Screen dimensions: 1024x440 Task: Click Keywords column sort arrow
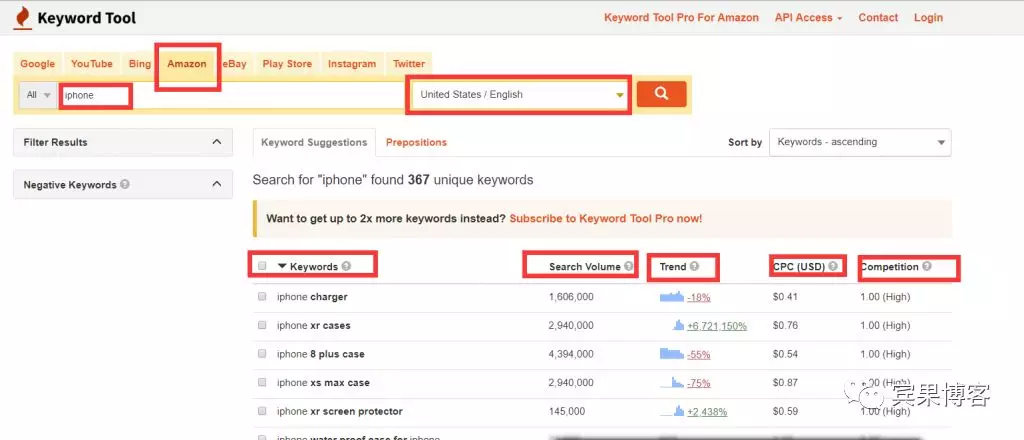click(282, 266)
